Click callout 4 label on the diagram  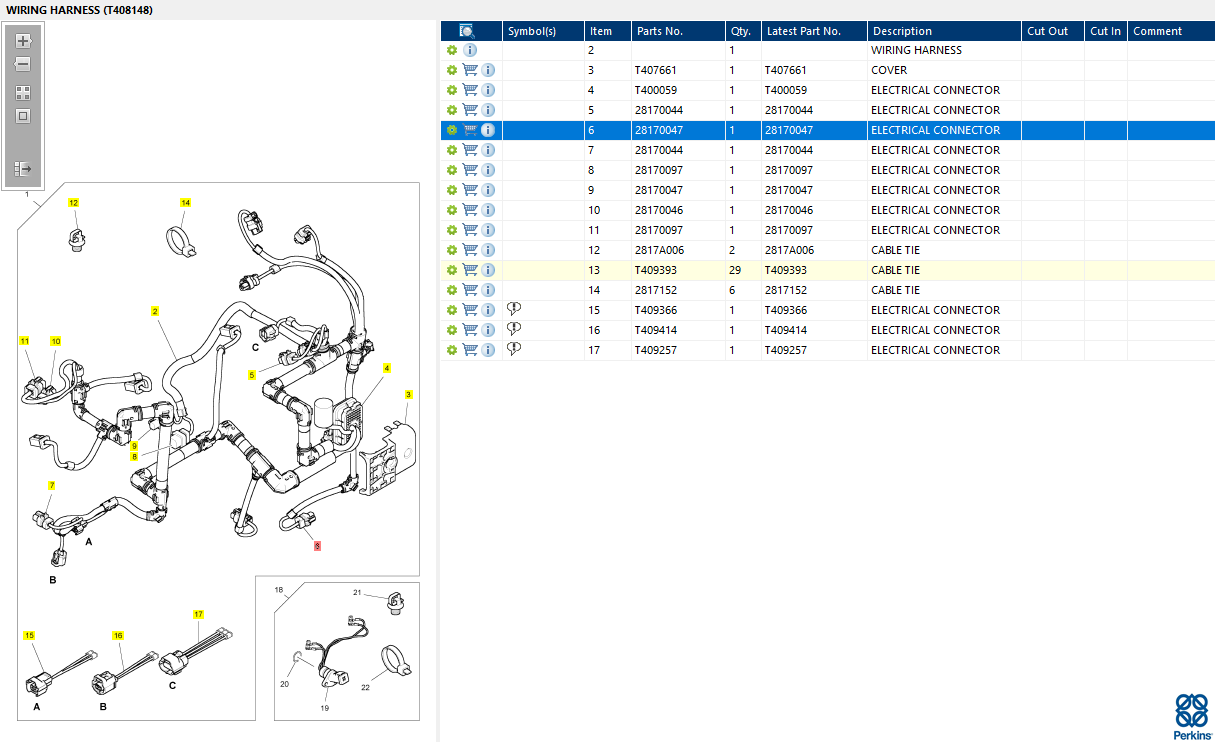click(387, 369)
